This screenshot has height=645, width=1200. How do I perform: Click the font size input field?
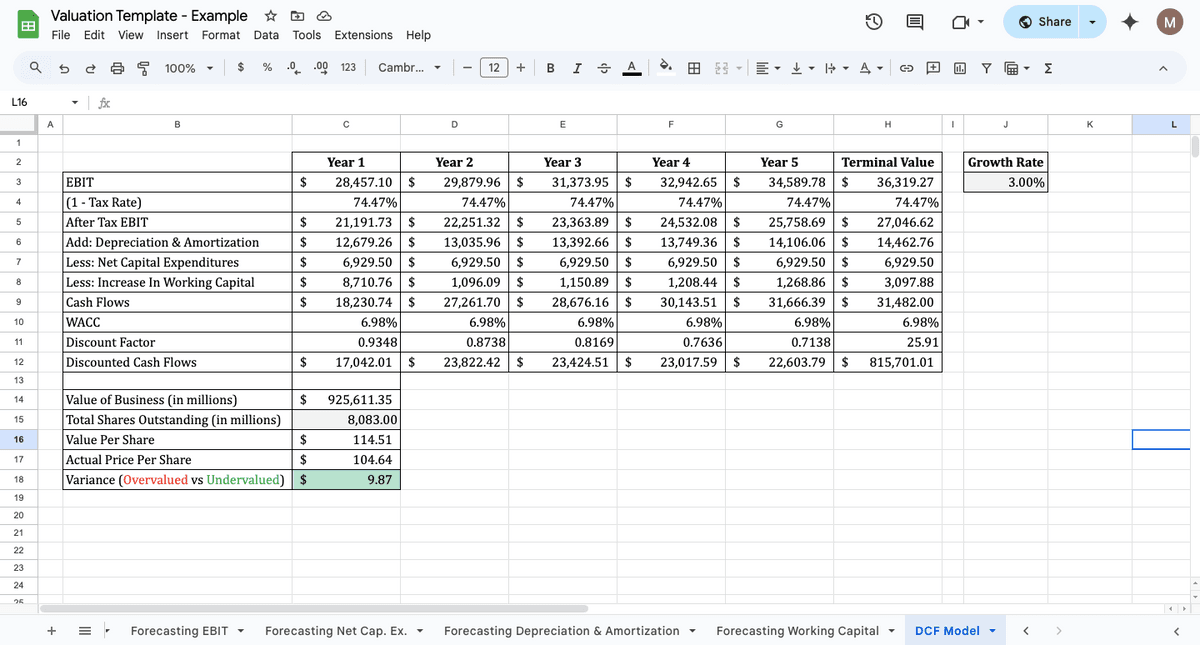point(494,68)
